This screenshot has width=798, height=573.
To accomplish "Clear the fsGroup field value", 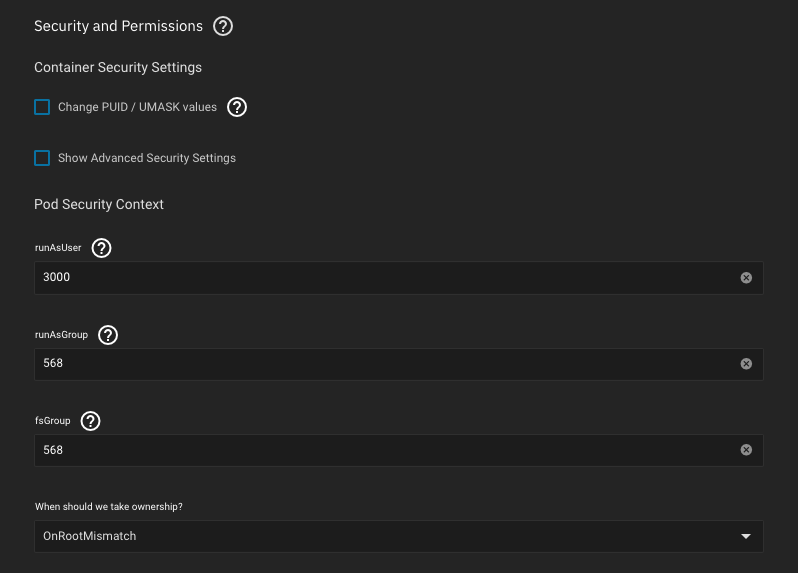I will (x=746, y=450).
